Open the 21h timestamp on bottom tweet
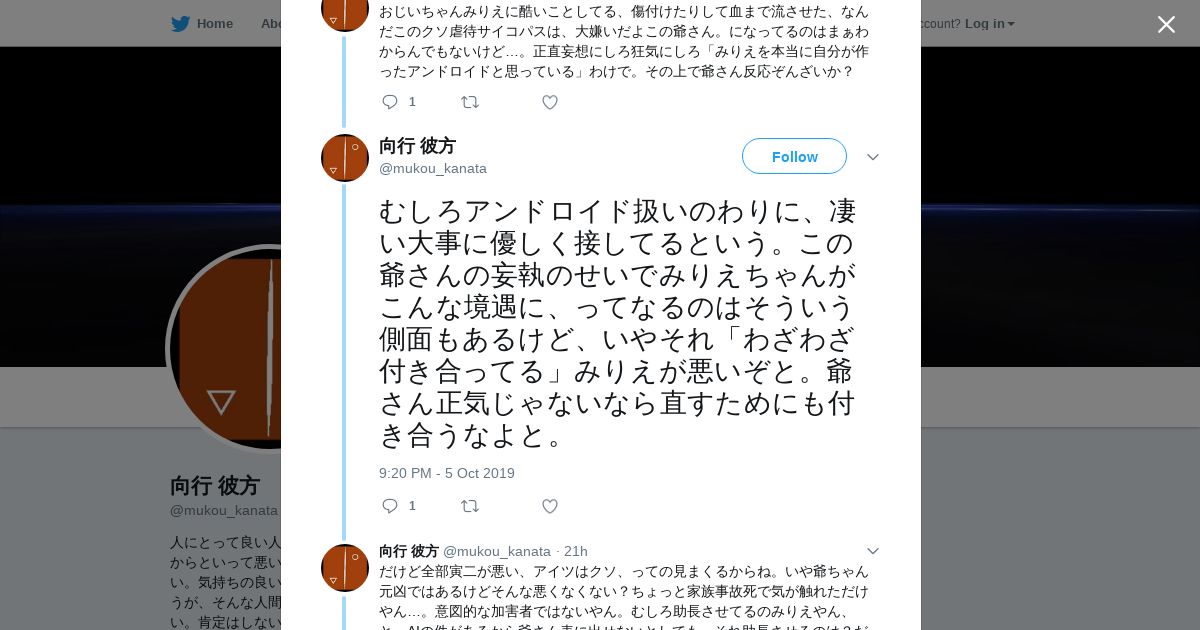Image resolution: width=1200 pixels, height=630 pixels. pos(576,551)
